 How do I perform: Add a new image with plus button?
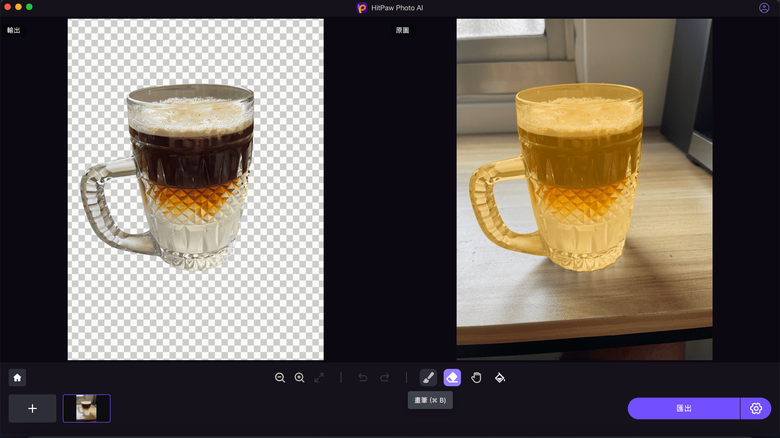[32, 409]
